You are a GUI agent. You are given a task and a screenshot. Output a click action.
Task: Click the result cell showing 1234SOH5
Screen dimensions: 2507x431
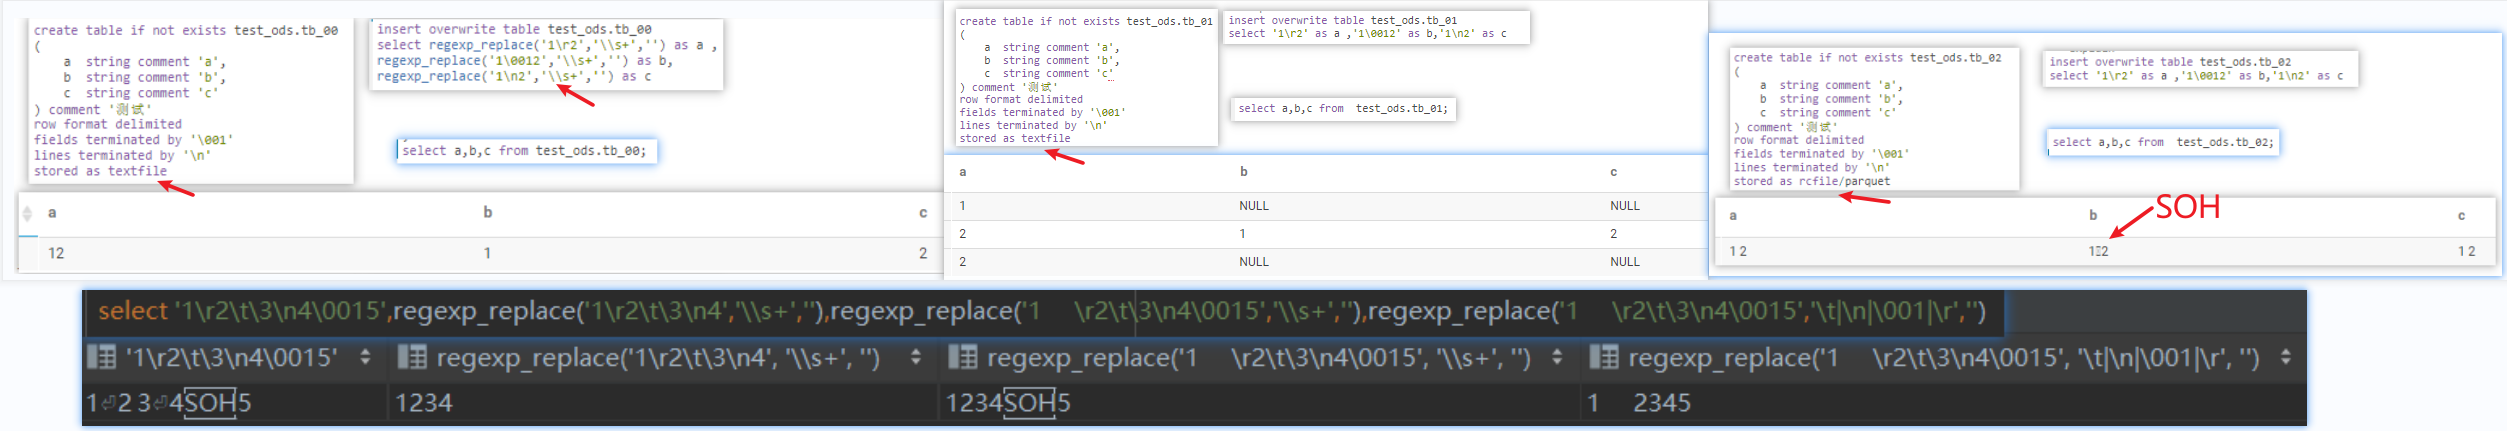coord(1008,403)
